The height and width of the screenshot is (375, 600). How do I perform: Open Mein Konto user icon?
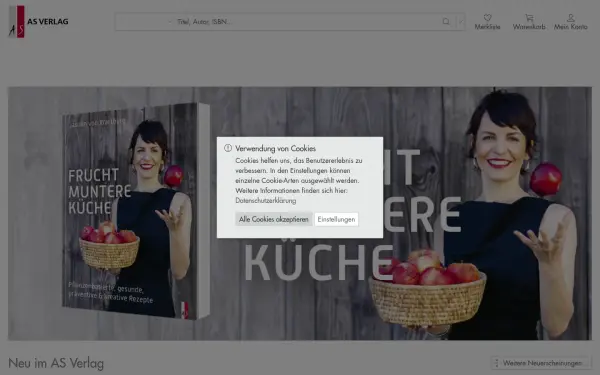click(x=571, y=18)
